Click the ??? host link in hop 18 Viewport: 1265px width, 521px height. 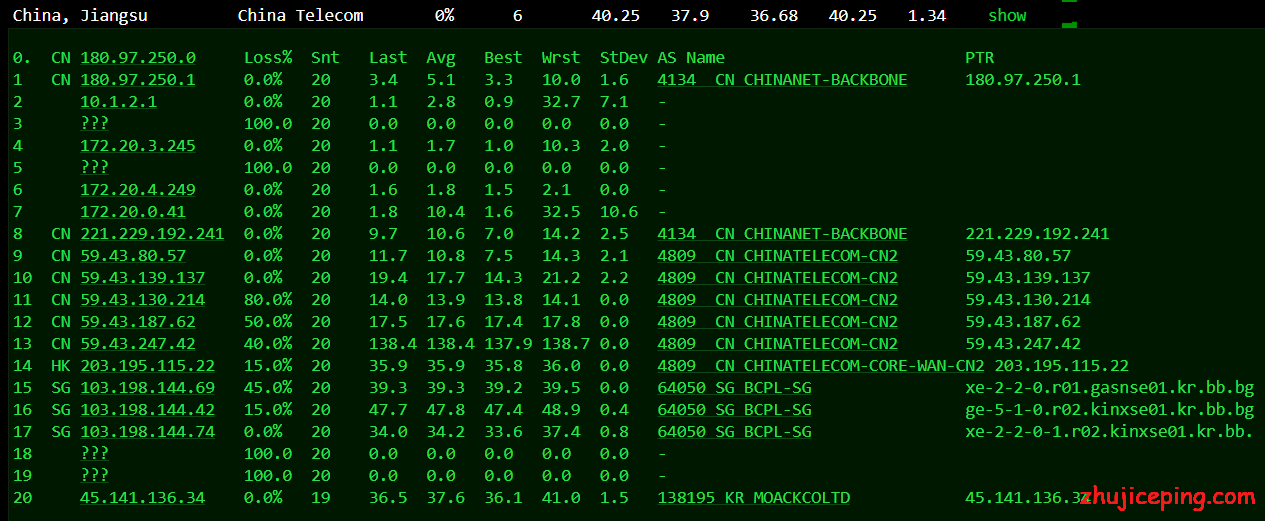pos(94,454)
